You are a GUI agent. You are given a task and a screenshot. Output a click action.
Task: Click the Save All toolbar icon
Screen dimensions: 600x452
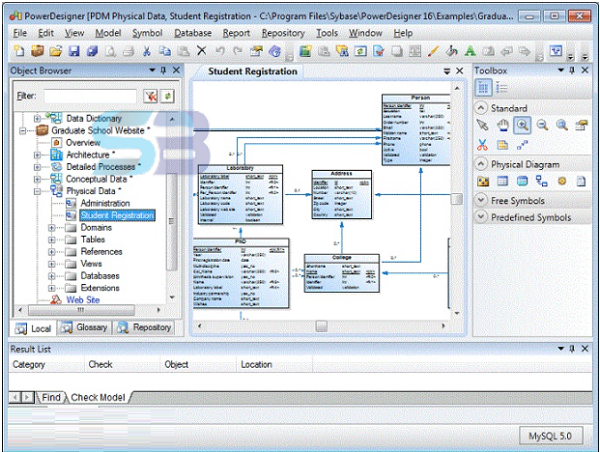92,51
